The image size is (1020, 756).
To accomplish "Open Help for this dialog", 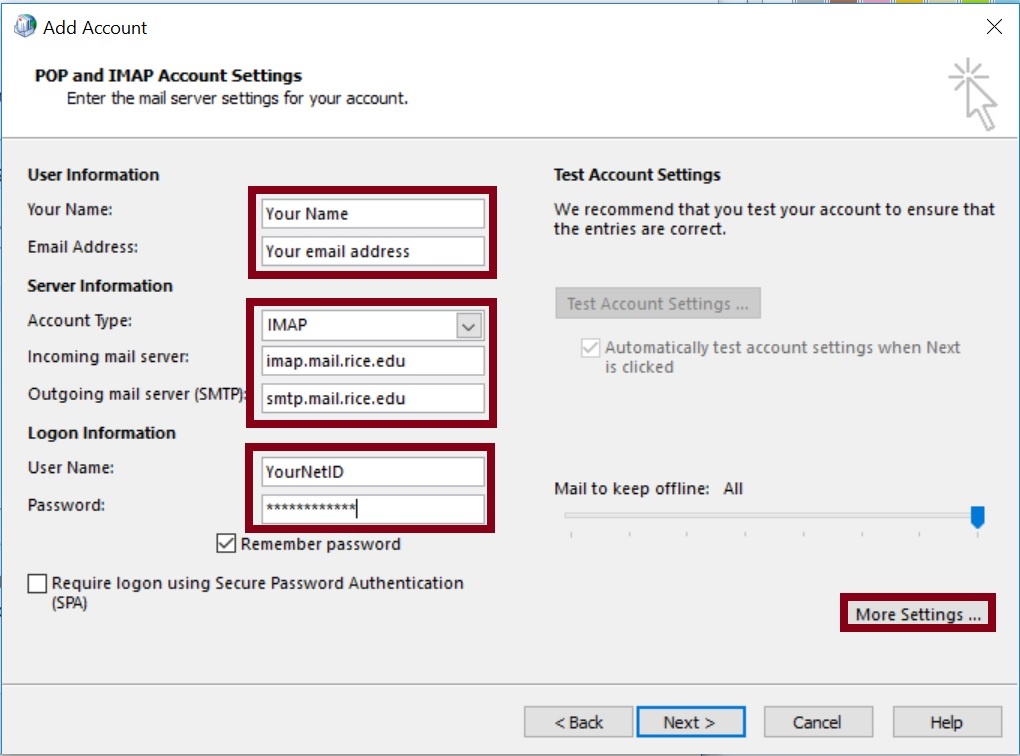I will point(946,722).
